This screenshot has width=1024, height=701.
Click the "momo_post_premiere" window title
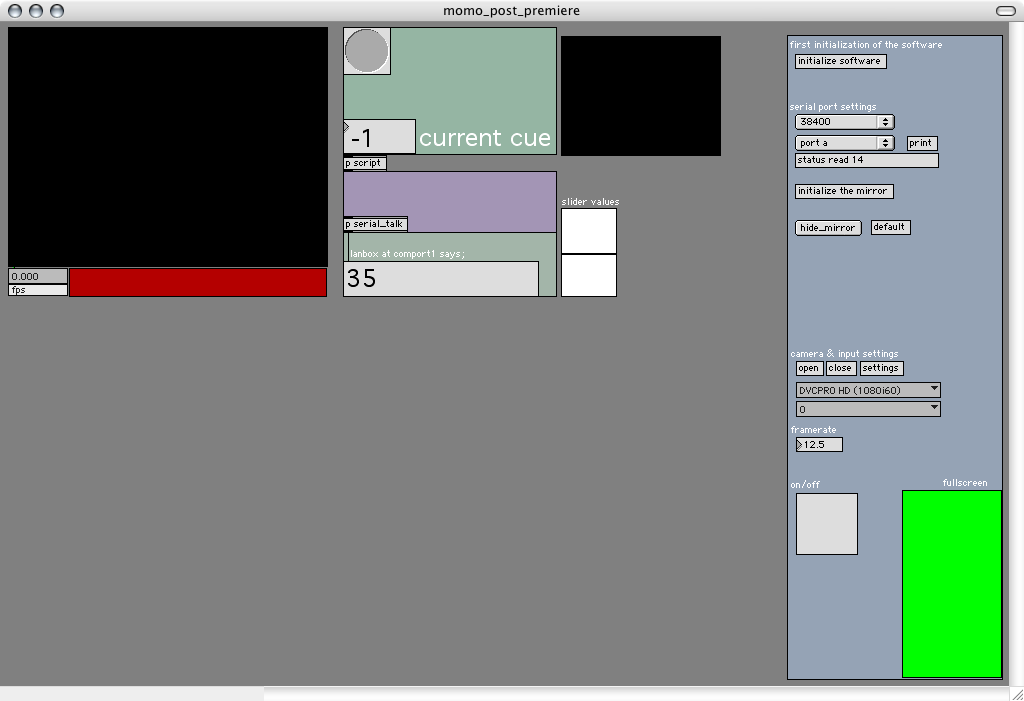511,10
